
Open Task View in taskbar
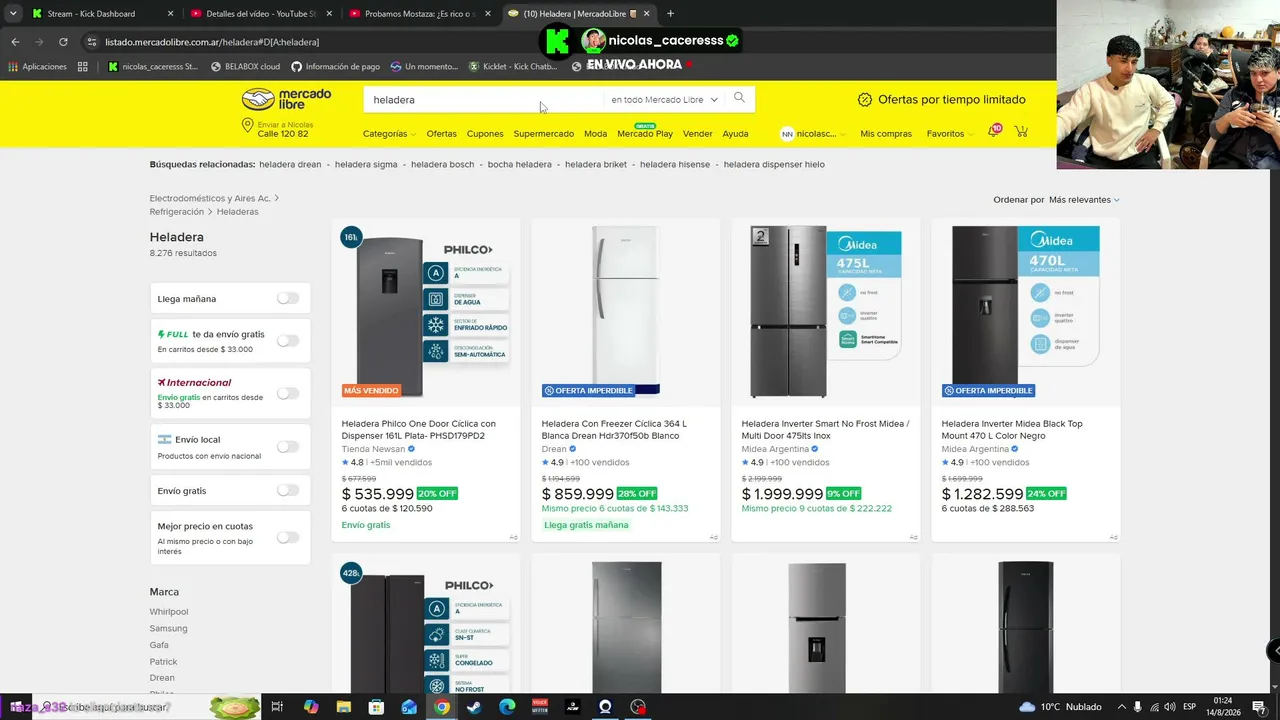click(277, 707)
